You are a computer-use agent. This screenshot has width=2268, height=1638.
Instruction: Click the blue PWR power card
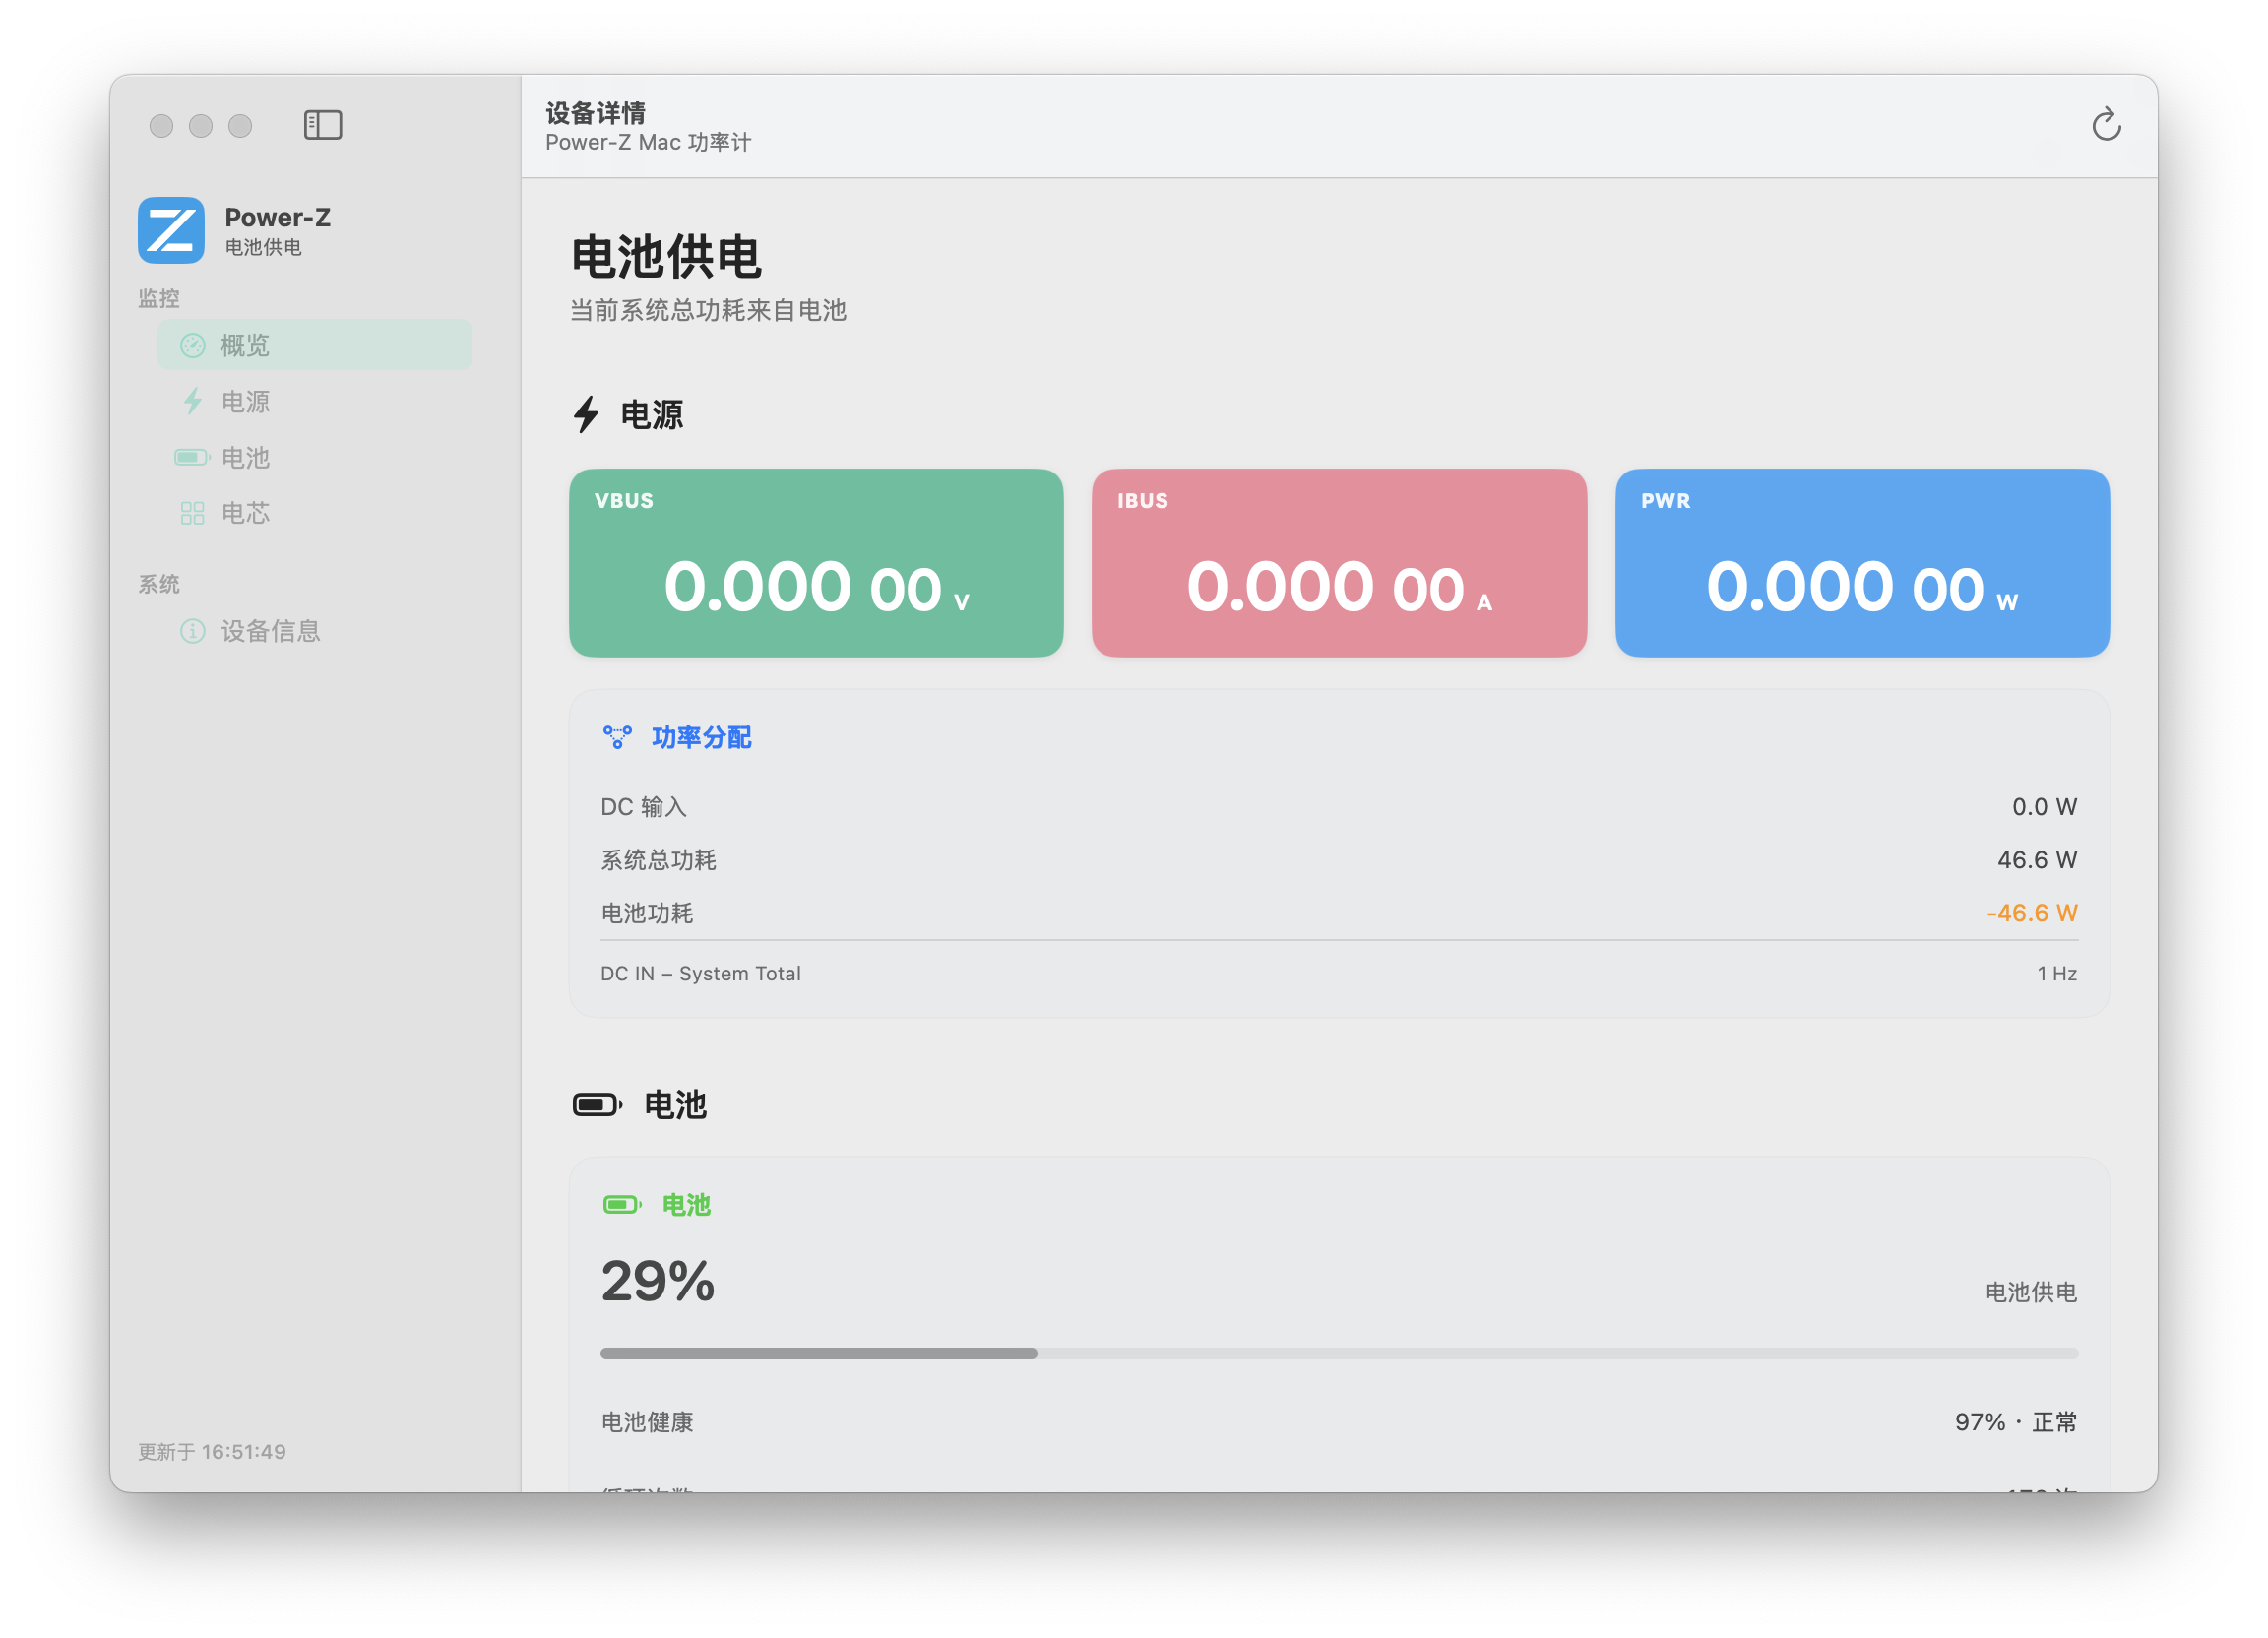1862,563
